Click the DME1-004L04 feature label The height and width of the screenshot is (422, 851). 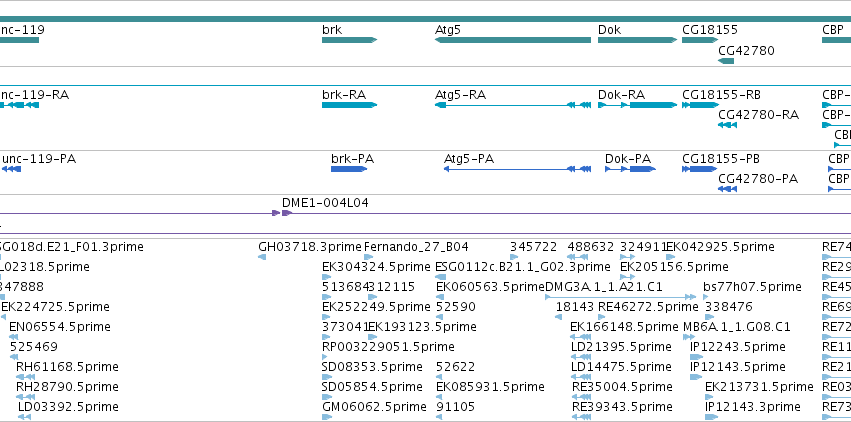[325, 202]
